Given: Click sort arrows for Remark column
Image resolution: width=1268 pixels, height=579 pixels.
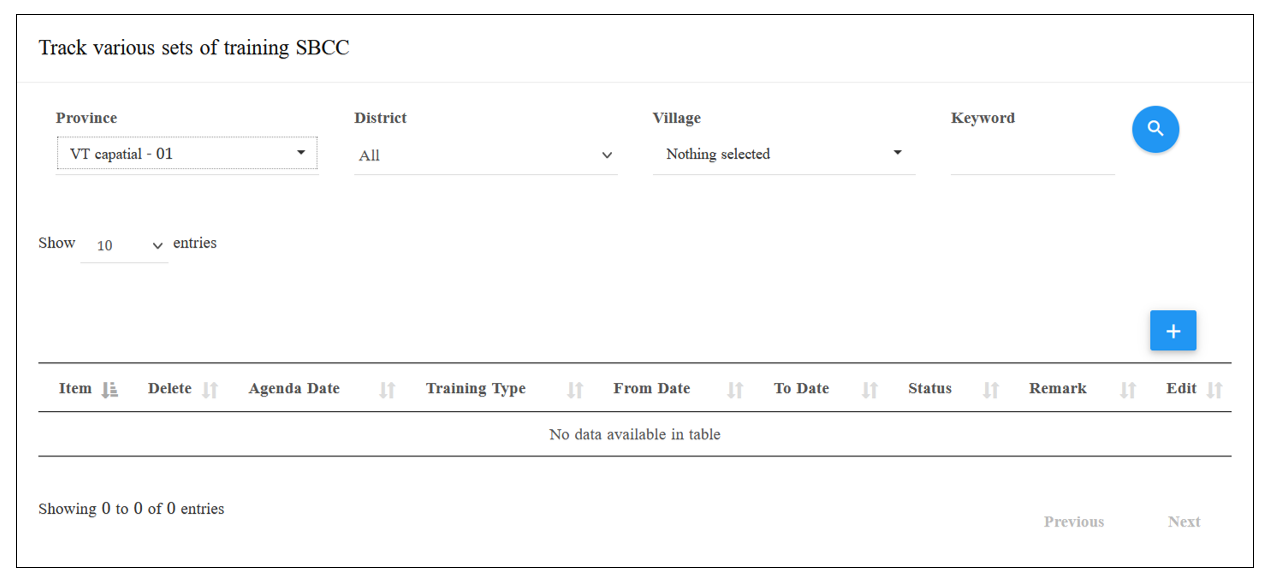Looking at the screenshot, I should pyautogui.click(x=1127, y=390).
